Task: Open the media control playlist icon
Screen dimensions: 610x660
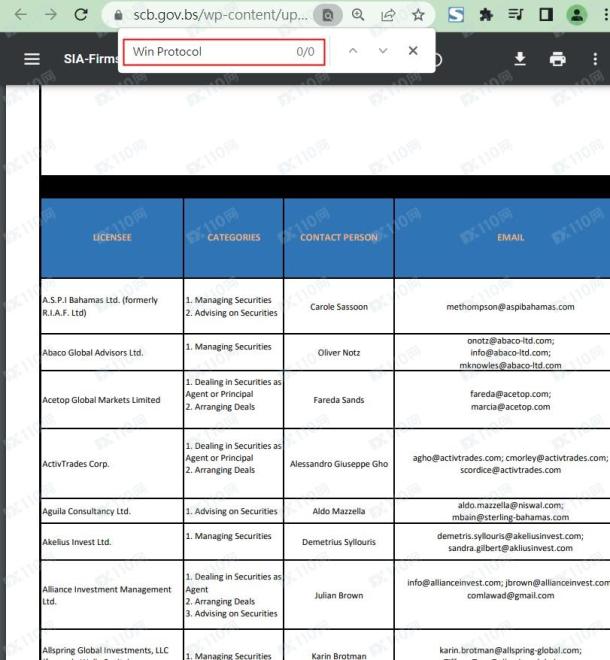Action: pos(516,15)
